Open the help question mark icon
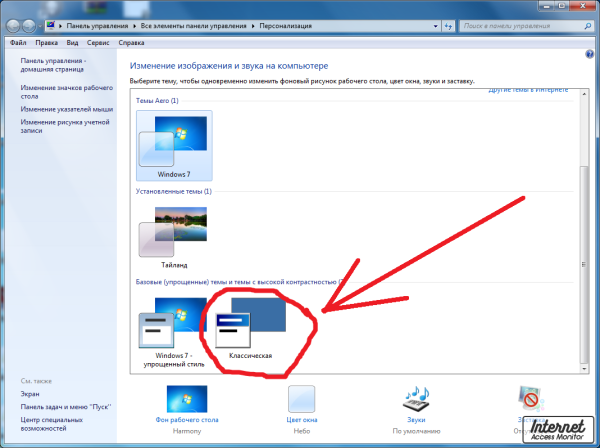 point(589,54)
